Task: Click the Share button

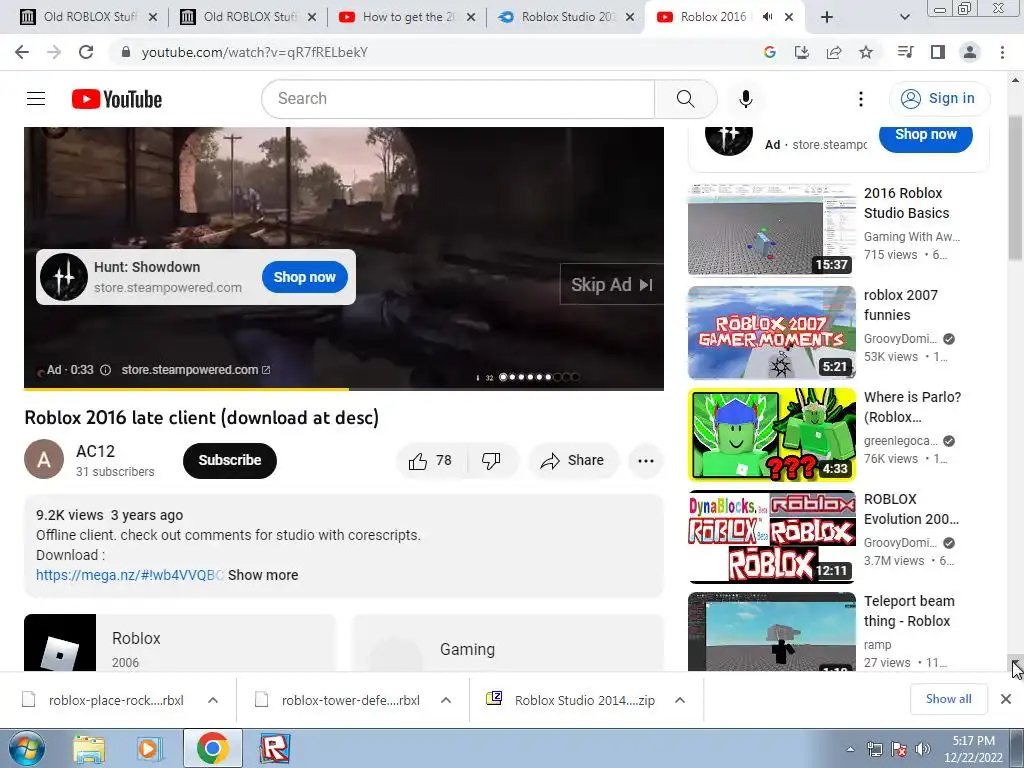Action: pos(573,460)
